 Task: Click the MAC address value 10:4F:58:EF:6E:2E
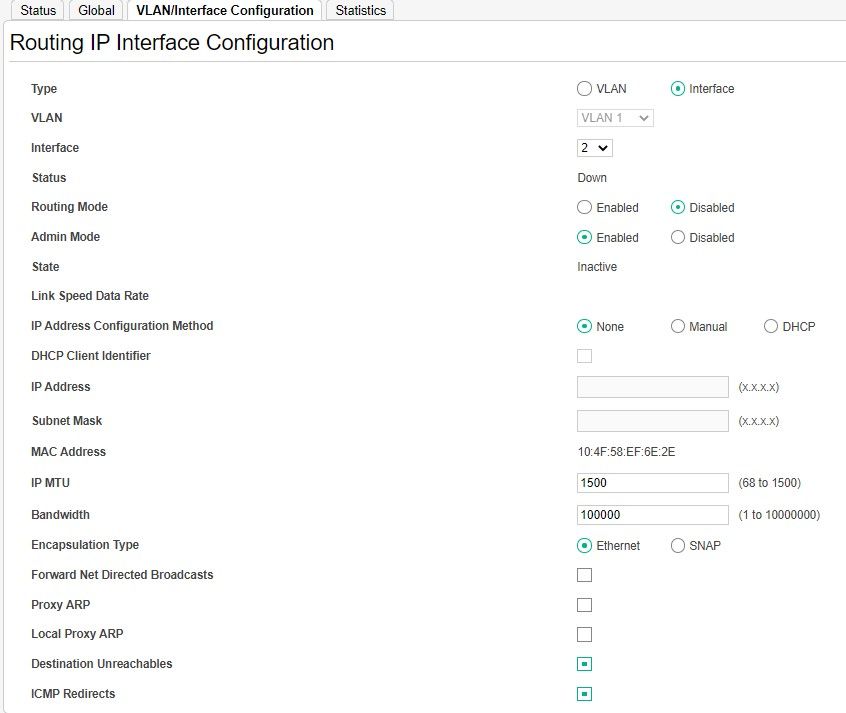pyautogui.click(x=626, y=452)
